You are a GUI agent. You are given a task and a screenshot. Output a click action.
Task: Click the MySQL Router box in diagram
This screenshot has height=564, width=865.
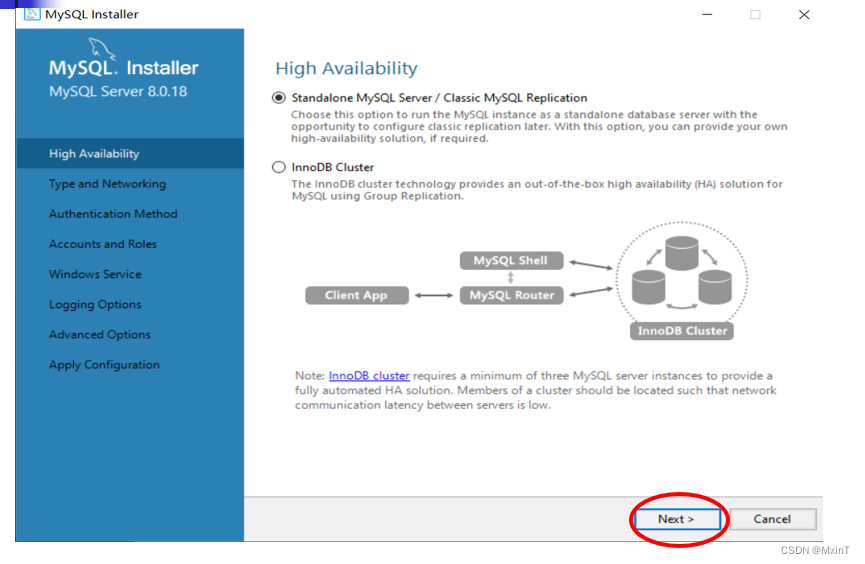tap(511, 295)
